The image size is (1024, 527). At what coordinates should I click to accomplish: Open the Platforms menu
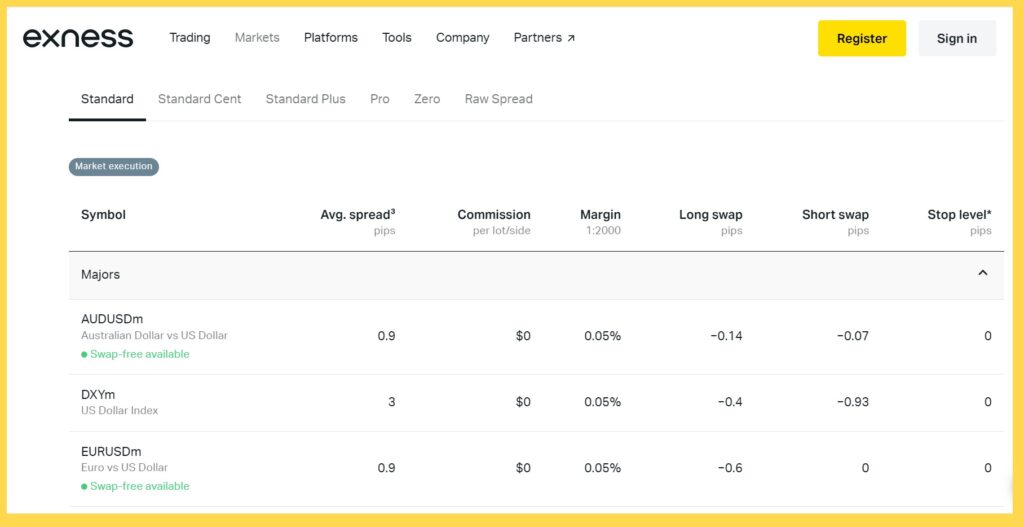click(330, 38)
